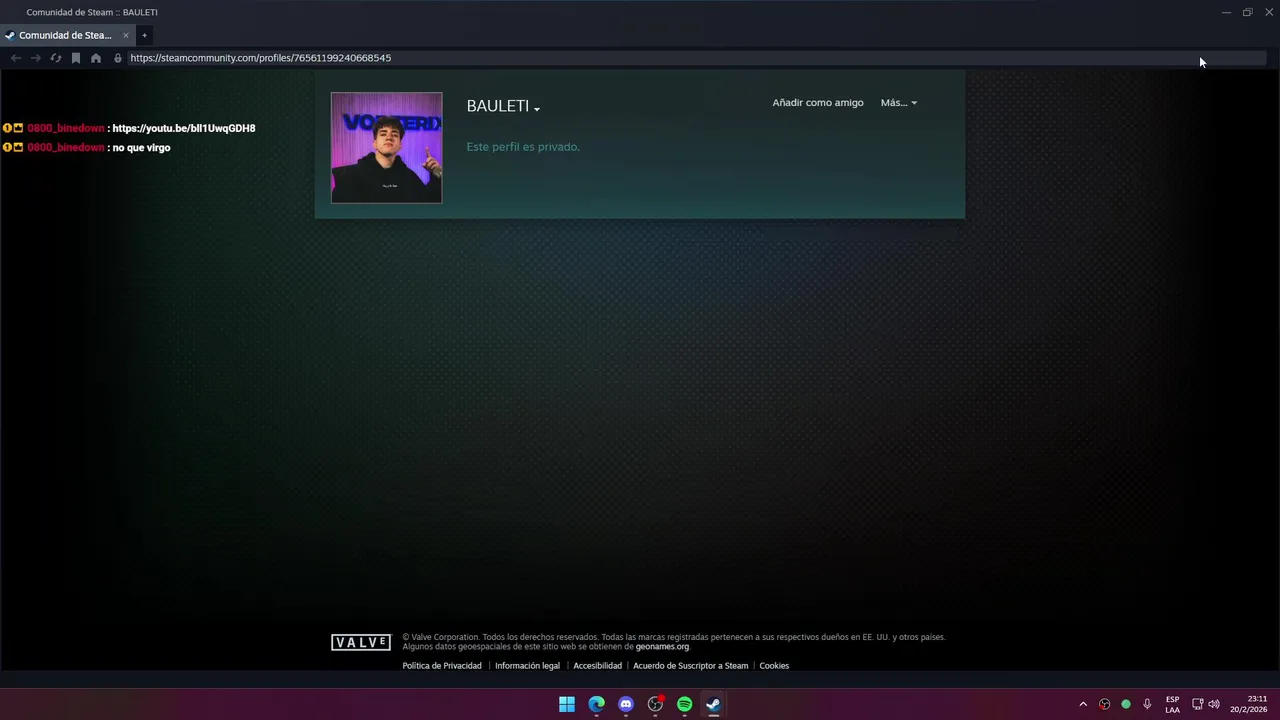The image size is (1280, 720).
Task: Click Añadir como amigo
Action: [817, 102]
